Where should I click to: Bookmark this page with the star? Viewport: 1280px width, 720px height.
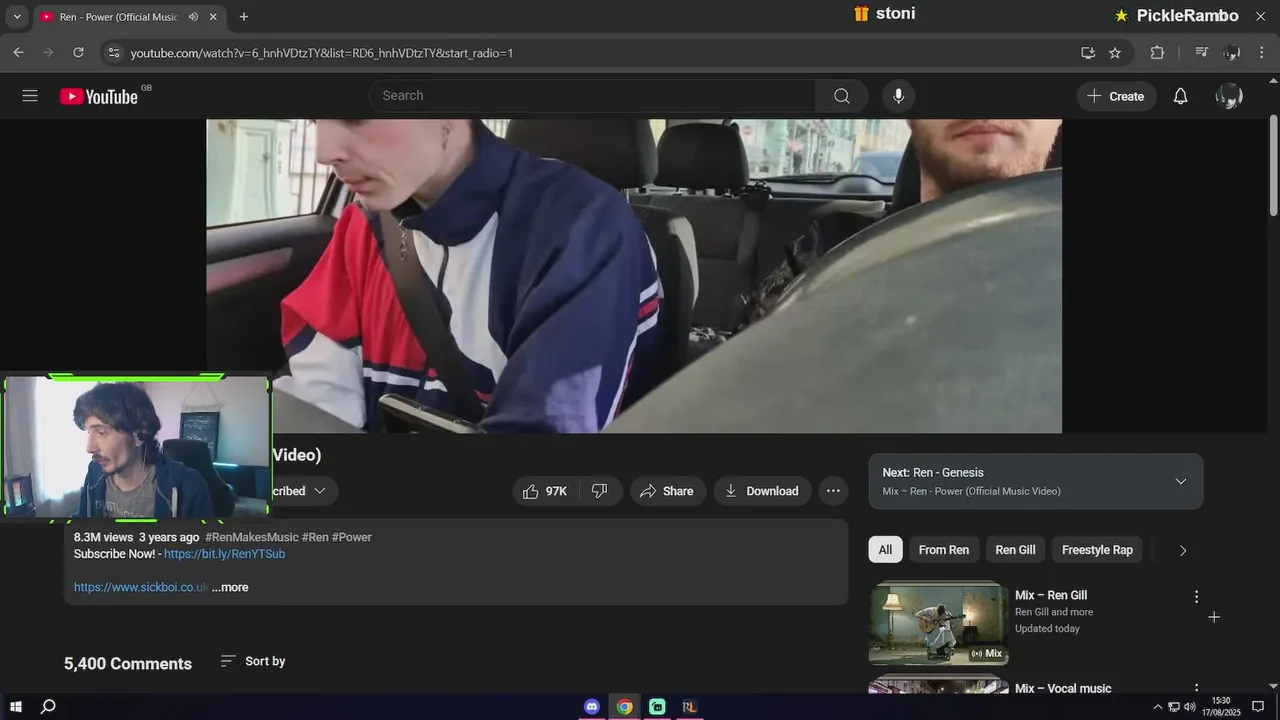click(x=1115, y=53)
